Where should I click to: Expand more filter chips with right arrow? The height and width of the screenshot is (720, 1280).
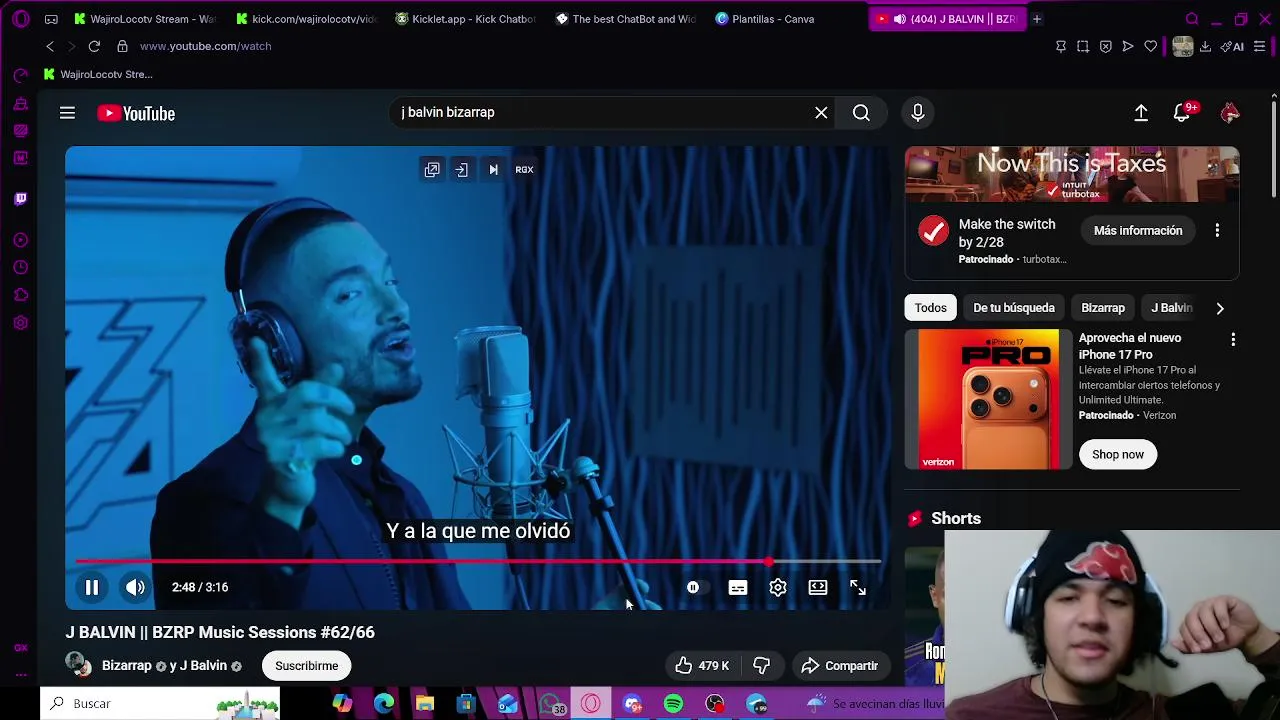(1220, 308)
